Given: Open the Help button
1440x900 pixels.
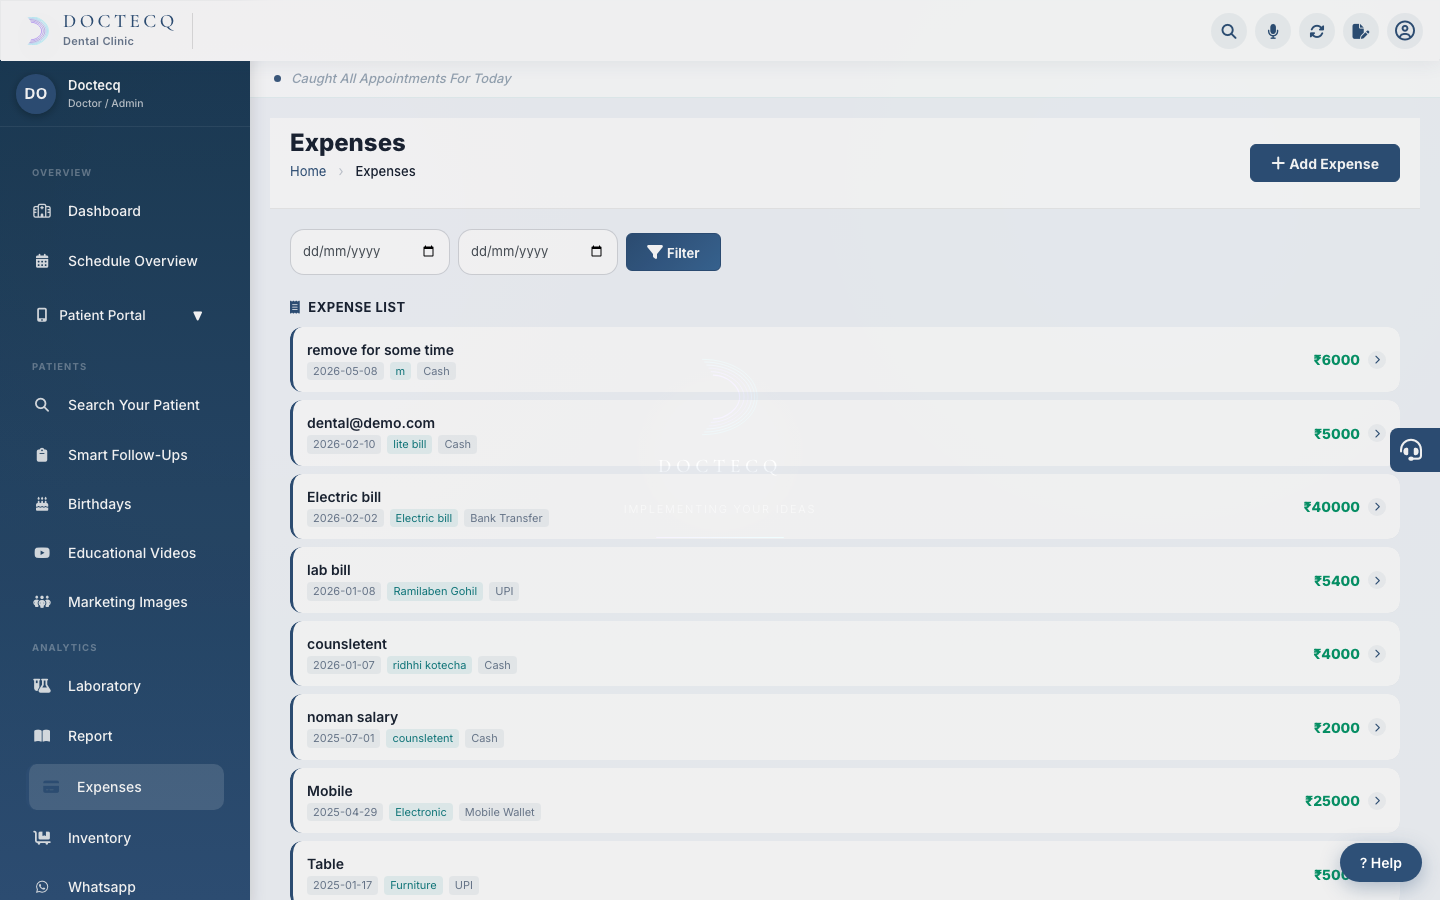Looking at the screenshot, I should 1381,863.
